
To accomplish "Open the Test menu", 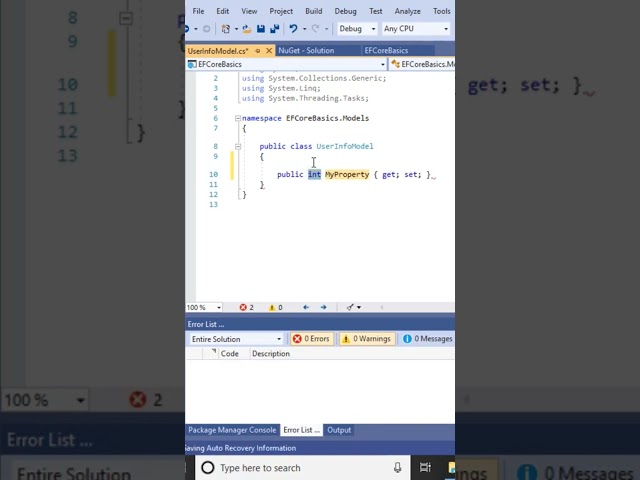I will point(376,11).
